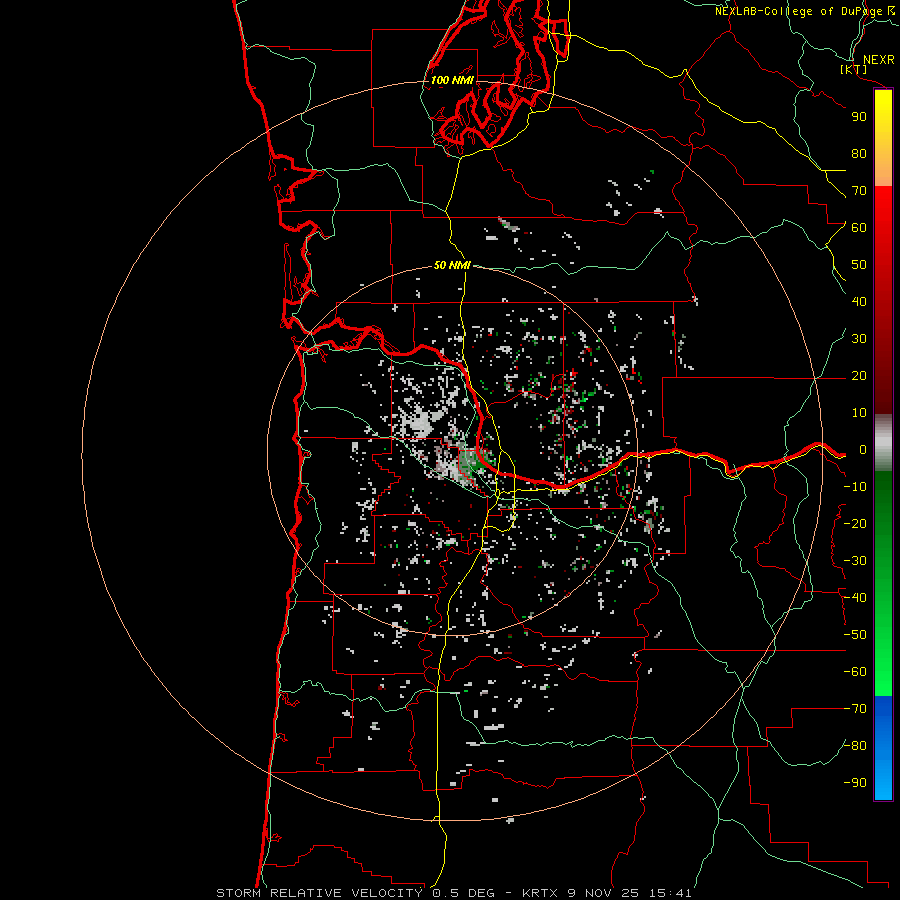Select the -20 scale value
900x900 pixels.
point(855,524)
